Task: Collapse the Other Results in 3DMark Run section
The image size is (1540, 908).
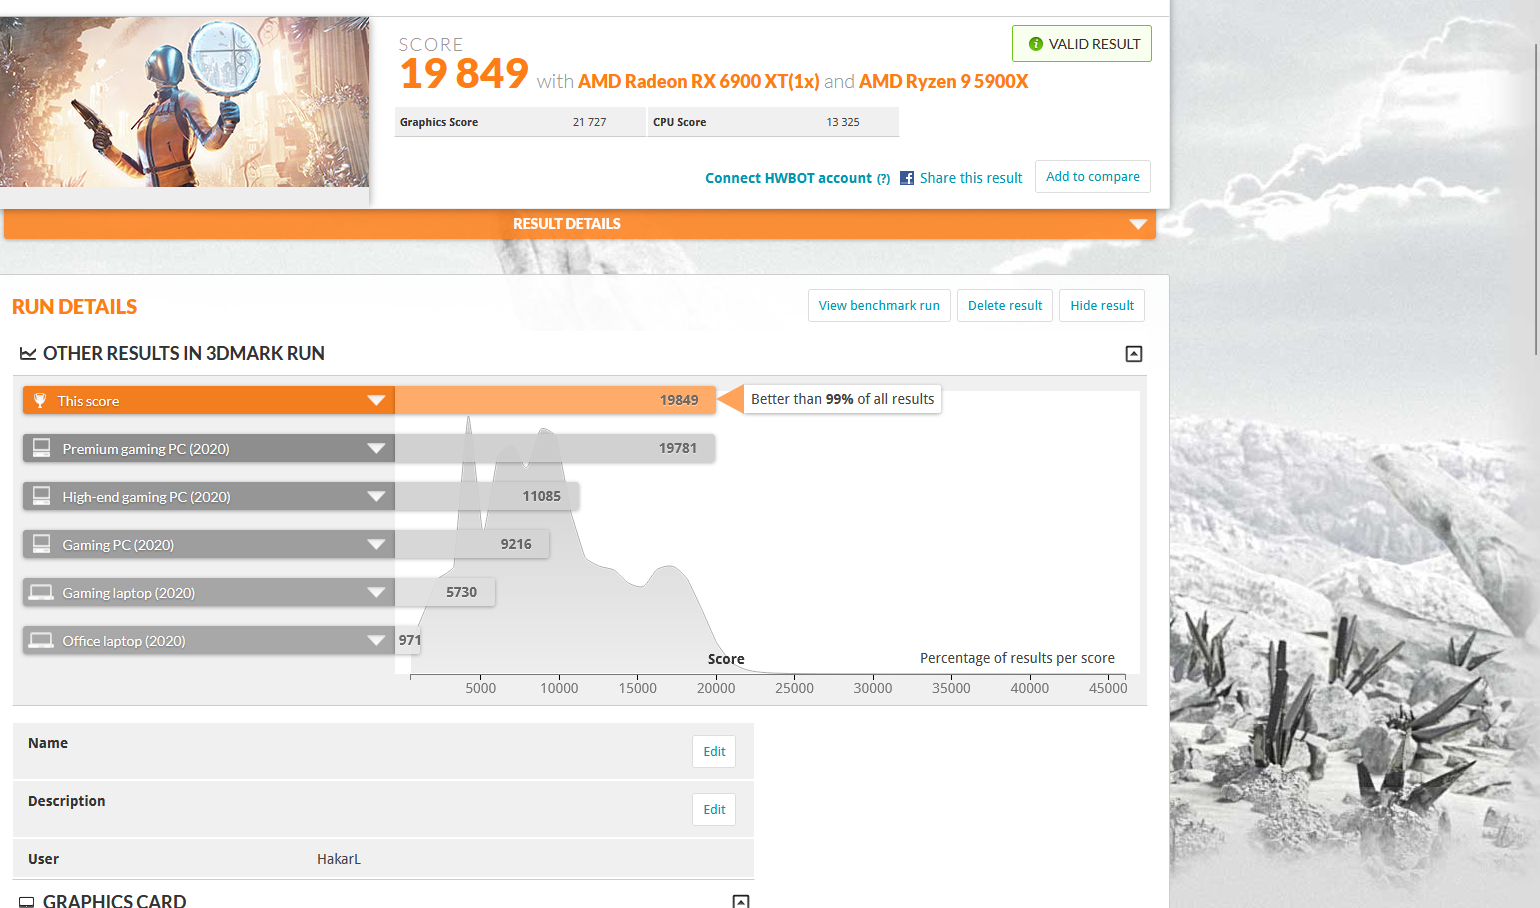Action: [1134, 354]
